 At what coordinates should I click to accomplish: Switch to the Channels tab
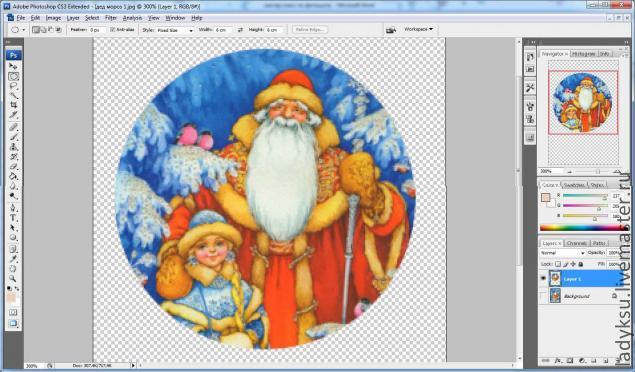coord(577,243)
